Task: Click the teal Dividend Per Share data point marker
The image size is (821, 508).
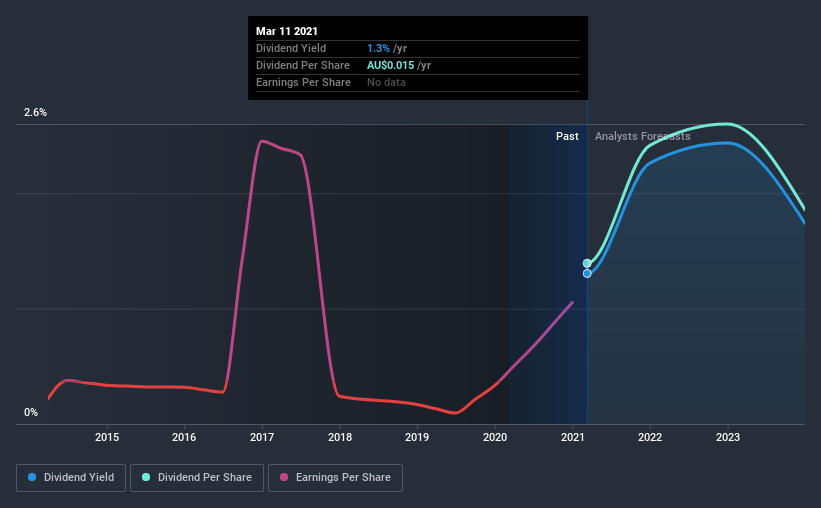Action: (587, 263)
